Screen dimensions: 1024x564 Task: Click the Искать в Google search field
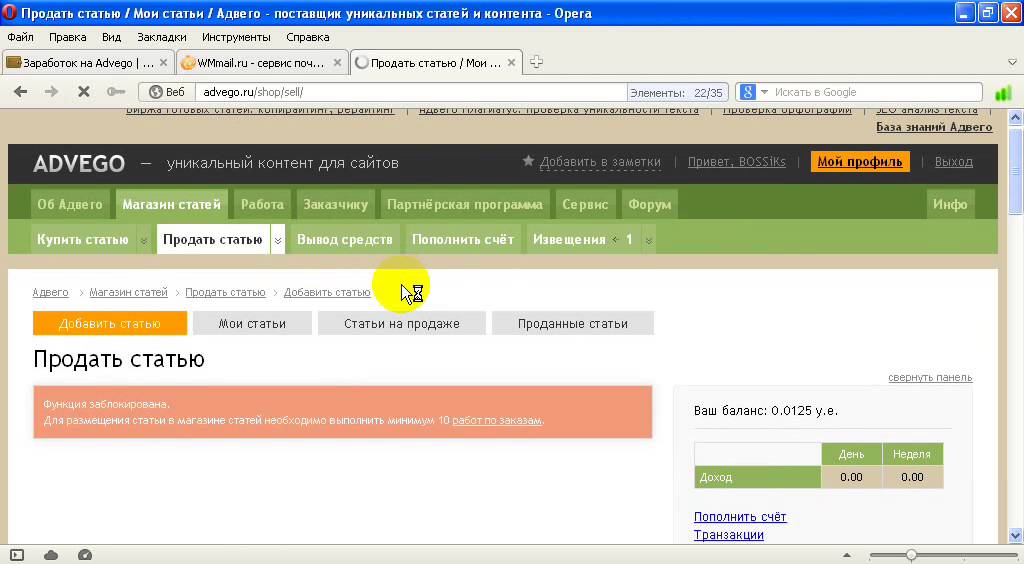click(876, 92)
